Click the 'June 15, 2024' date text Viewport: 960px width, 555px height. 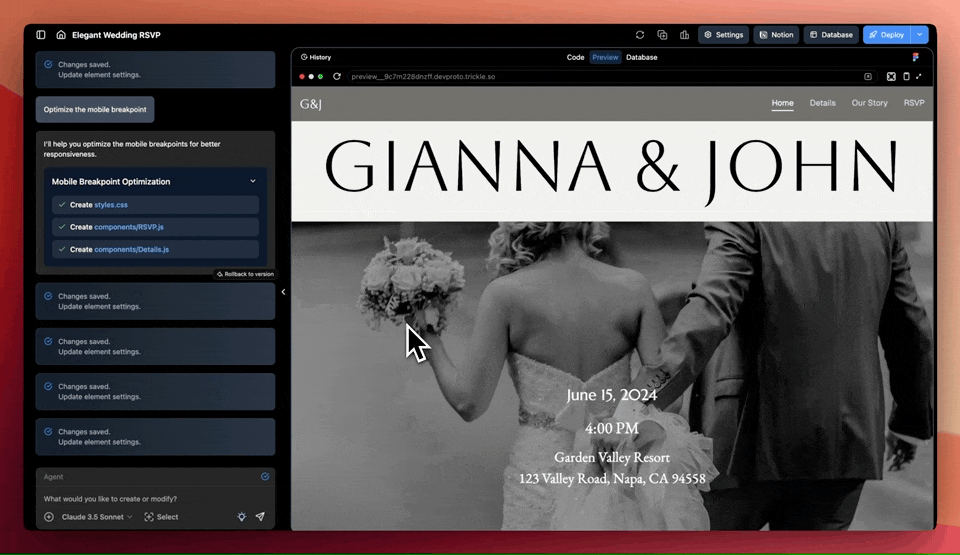click(612, 395)
